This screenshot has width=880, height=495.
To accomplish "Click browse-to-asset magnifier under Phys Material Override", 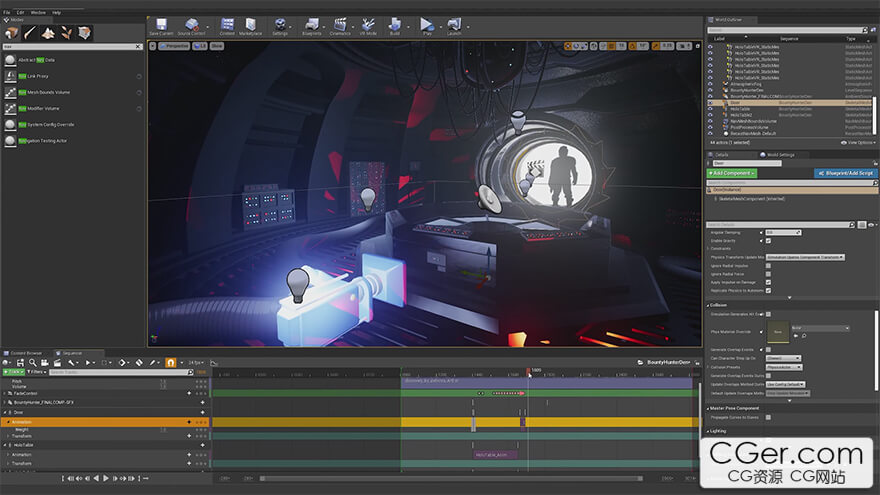I will coord(804,336).
